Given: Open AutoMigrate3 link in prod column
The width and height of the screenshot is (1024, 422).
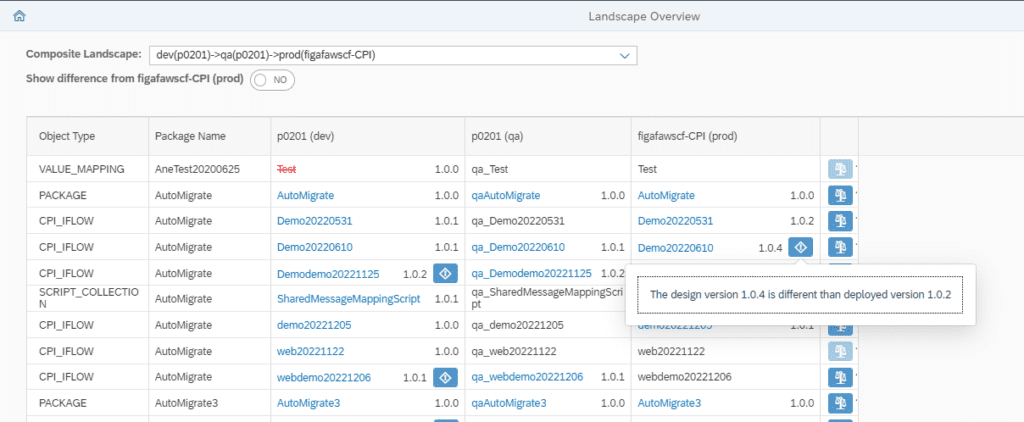Looking at the screenshot, I should pyautogui.click(x=669, y=403).
